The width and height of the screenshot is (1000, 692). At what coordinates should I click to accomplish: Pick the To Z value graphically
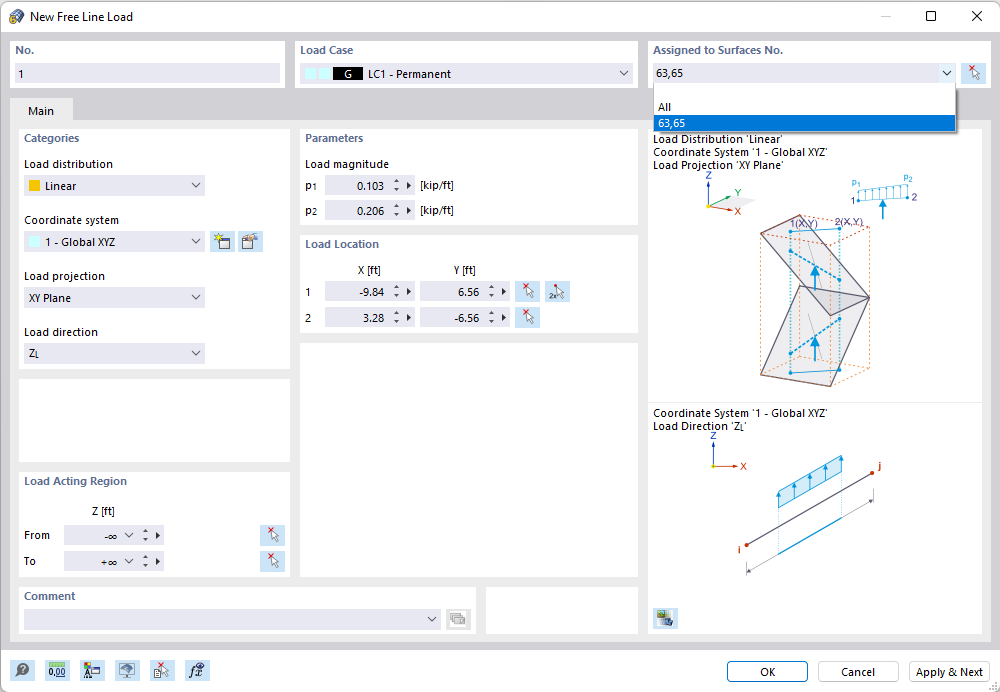272,561
